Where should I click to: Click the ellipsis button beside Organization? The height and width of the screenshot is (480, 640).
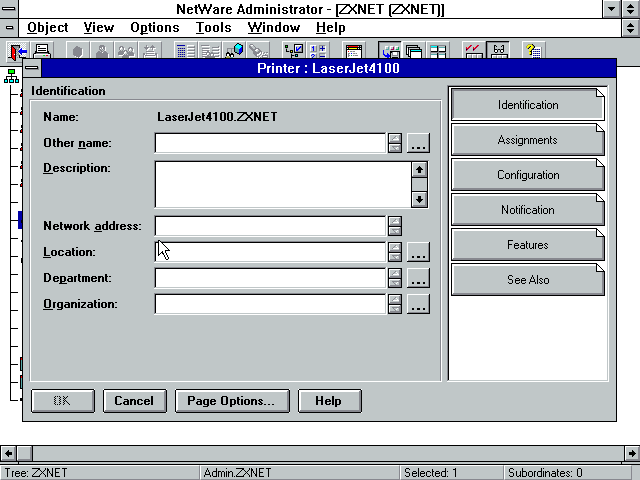pos(418,304)
